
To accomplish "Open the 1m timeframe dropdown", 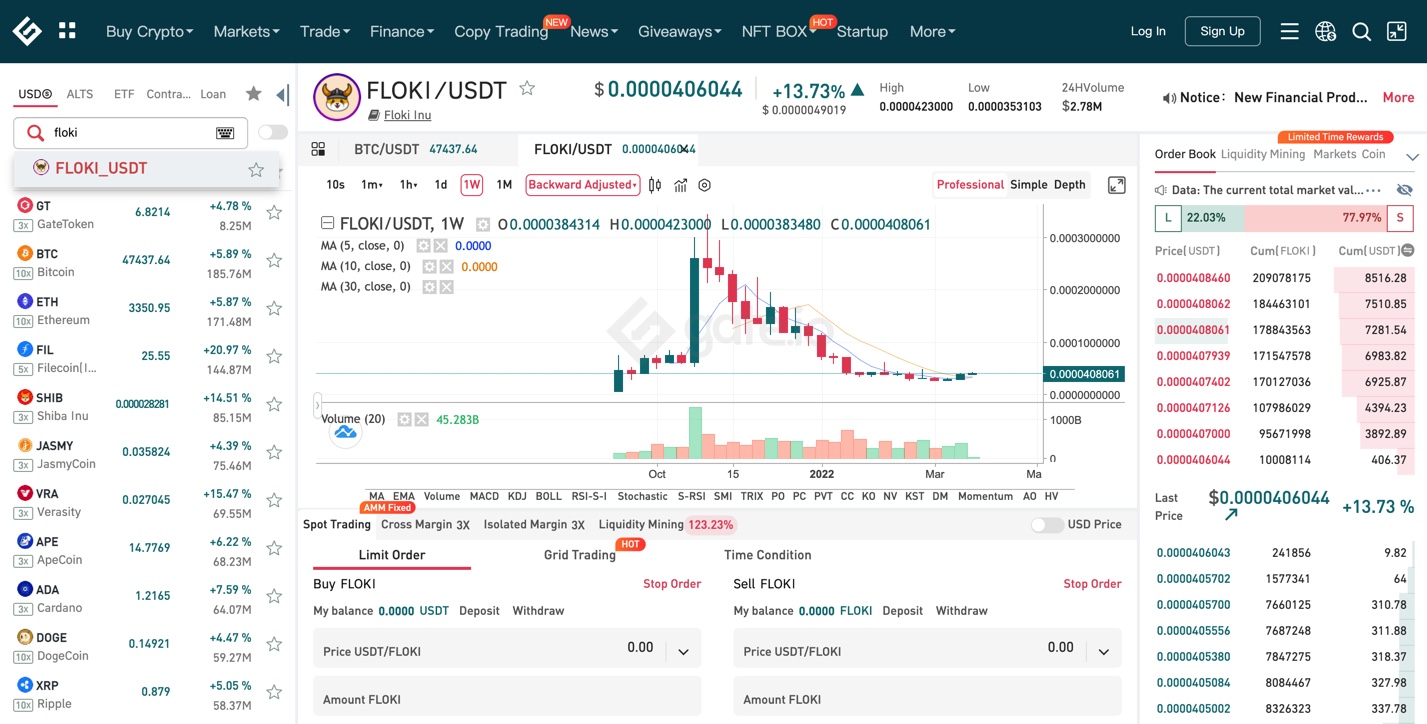I will point(372,185).
